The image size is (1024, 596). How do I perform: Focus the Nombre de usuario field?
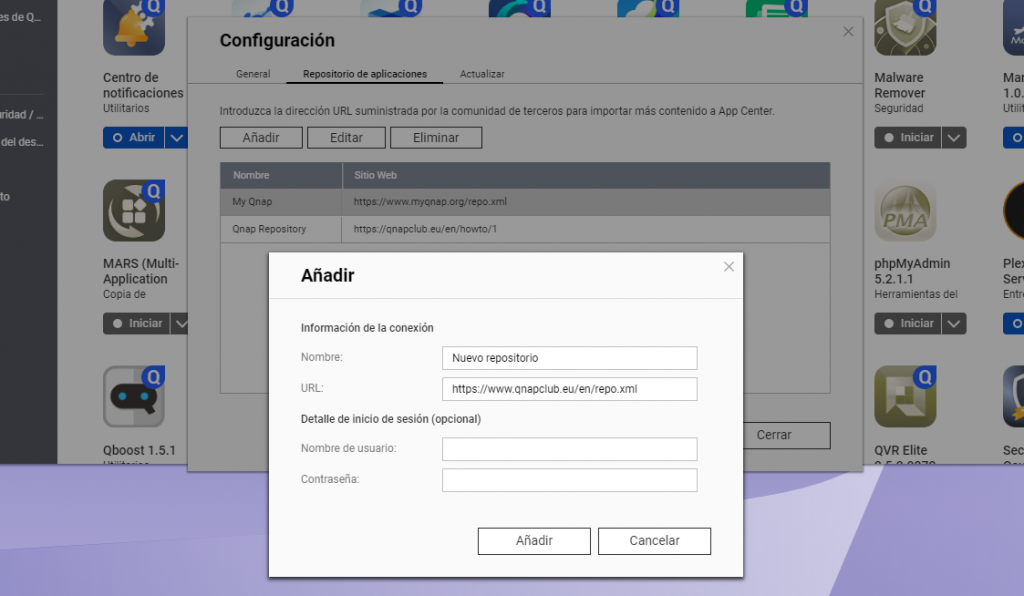569,449
